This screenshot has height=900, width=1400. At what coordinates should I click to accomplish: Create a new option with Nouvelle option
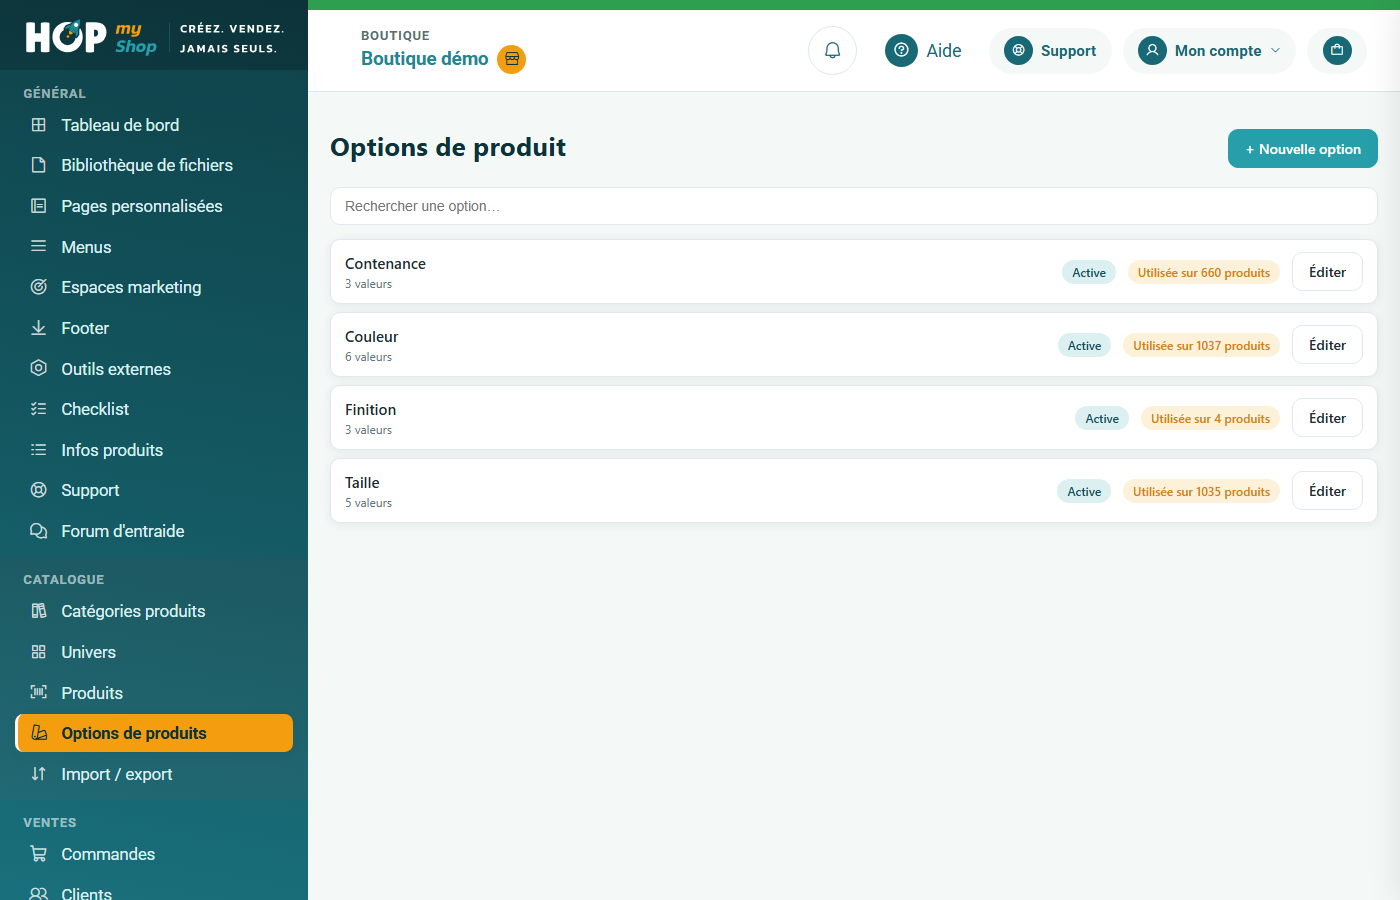(1302, 149)
